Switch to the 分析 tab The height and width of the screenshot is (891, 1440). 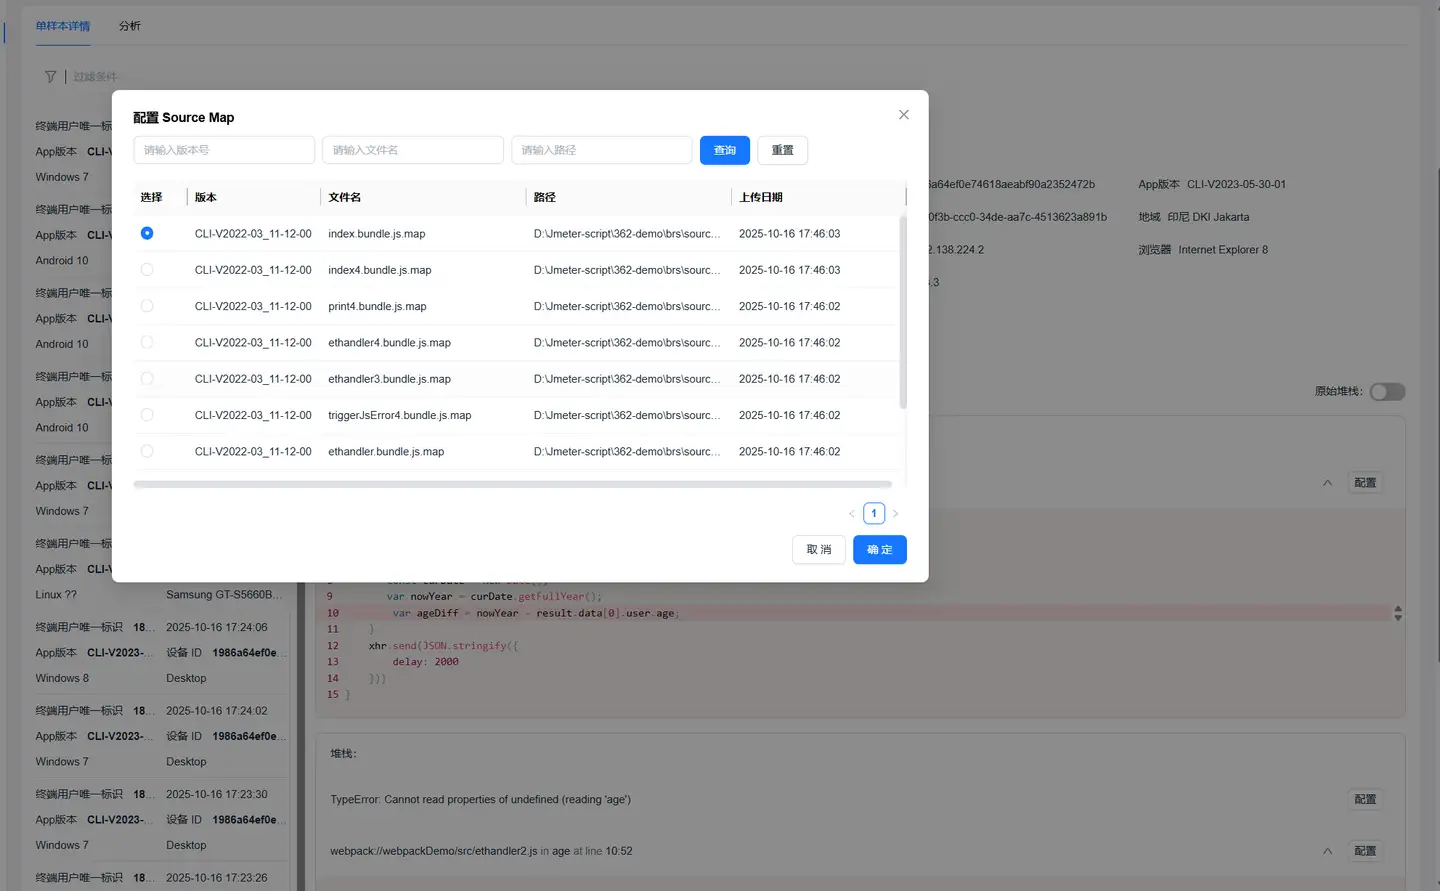click(130, 26)
